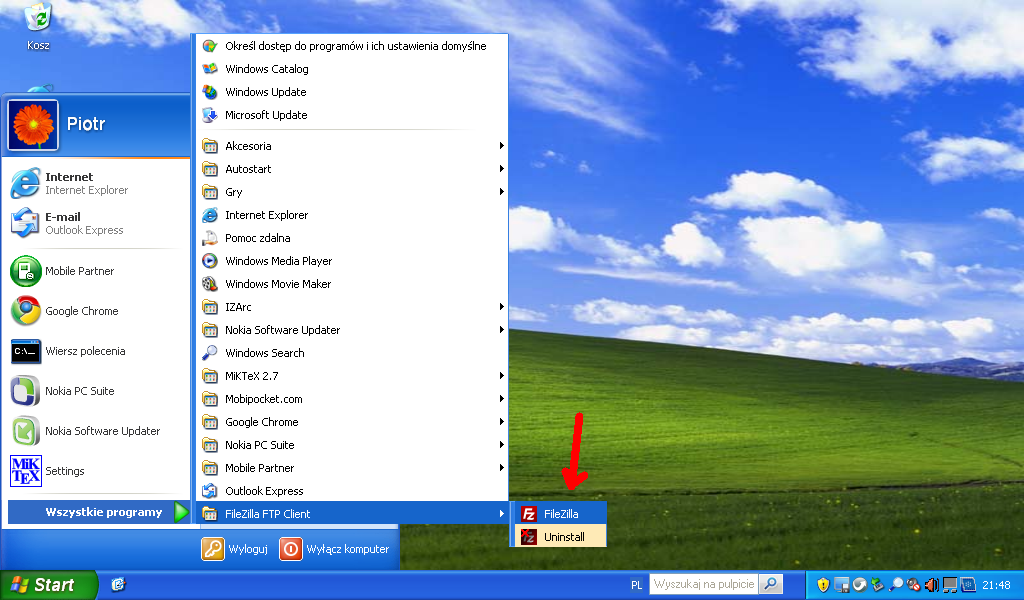Launch Nokia PC Suite from recent programs
The width and height of the screenshot is (1024, 600).
[96, 390]
